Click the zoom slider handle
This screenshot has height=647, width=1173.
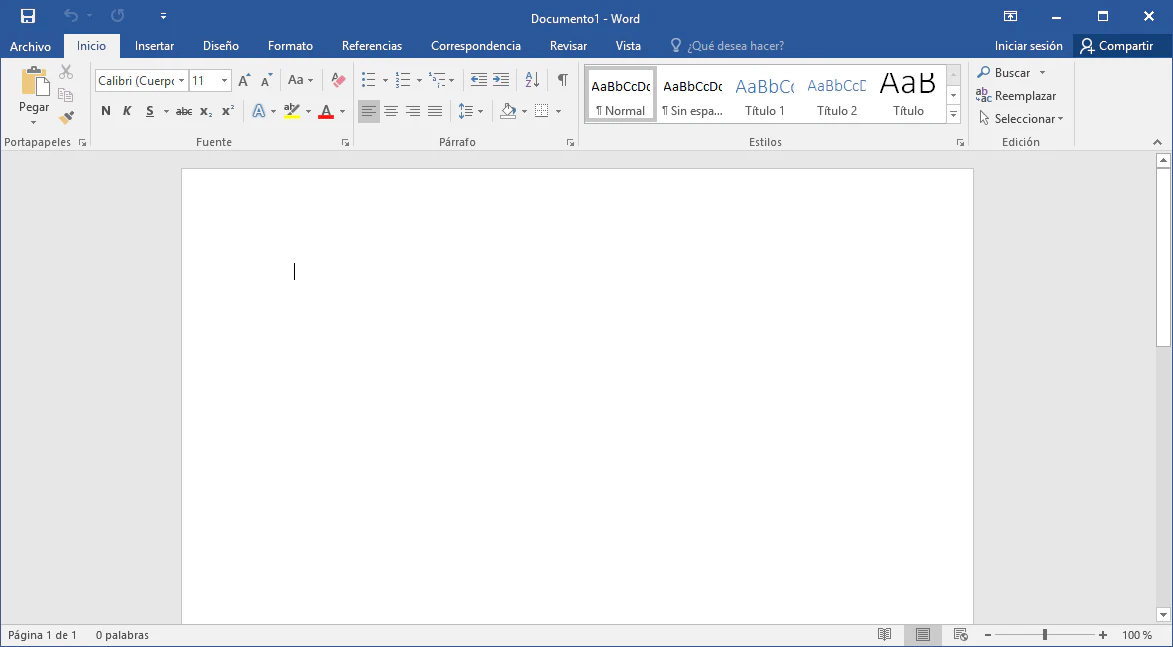pyautogui.click(x=1045, y=635)
